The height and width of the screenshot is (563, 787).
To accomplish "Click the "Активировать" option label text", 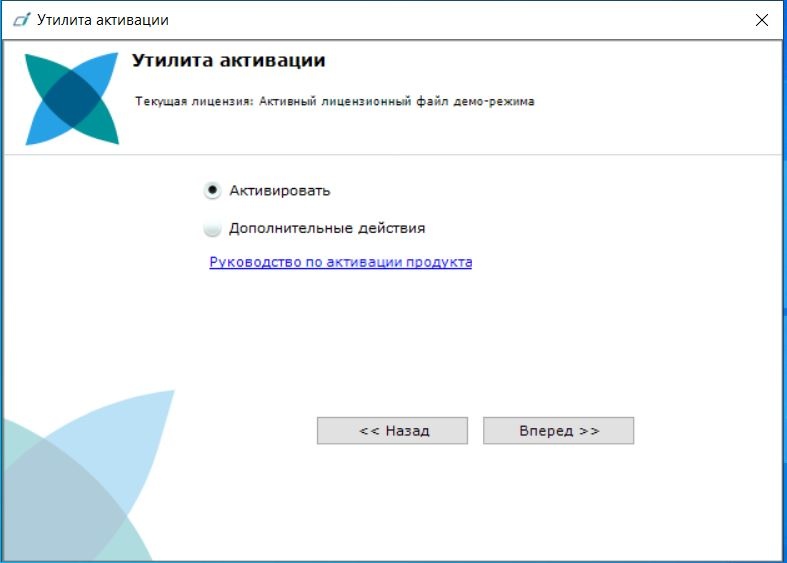I will [x=279, y=190].
